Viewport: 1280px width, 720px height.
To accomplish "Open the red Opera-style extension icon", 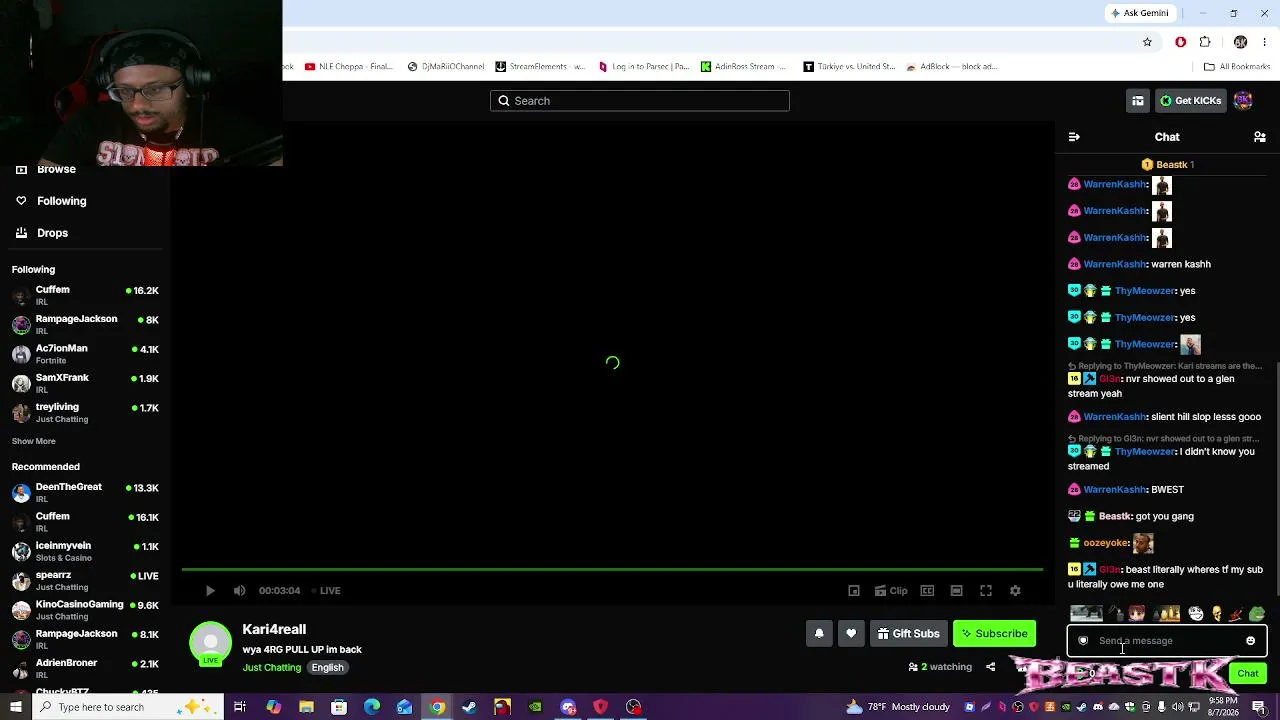I will (x=1181, y=42).
